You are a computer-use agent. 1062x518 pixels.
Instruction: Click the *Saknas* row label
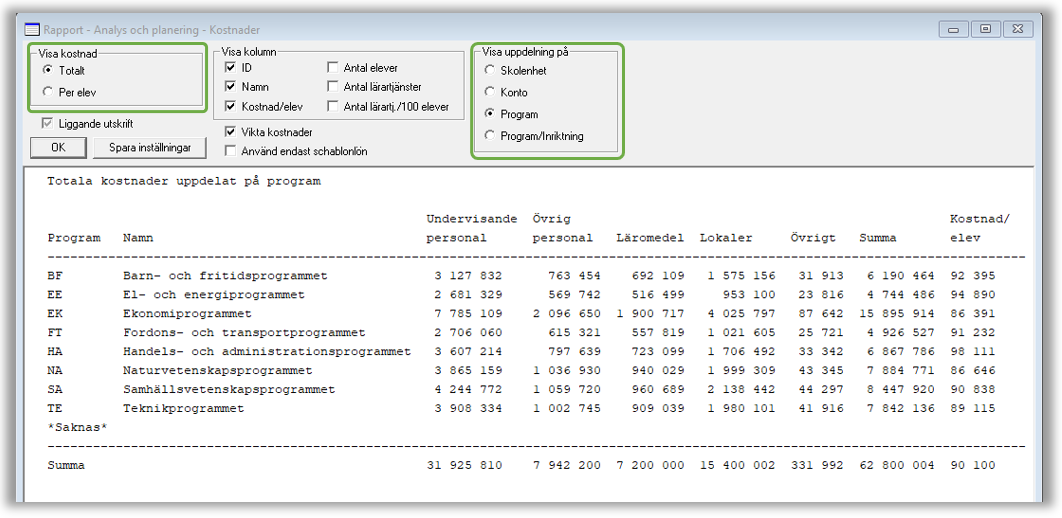(77, 427)
